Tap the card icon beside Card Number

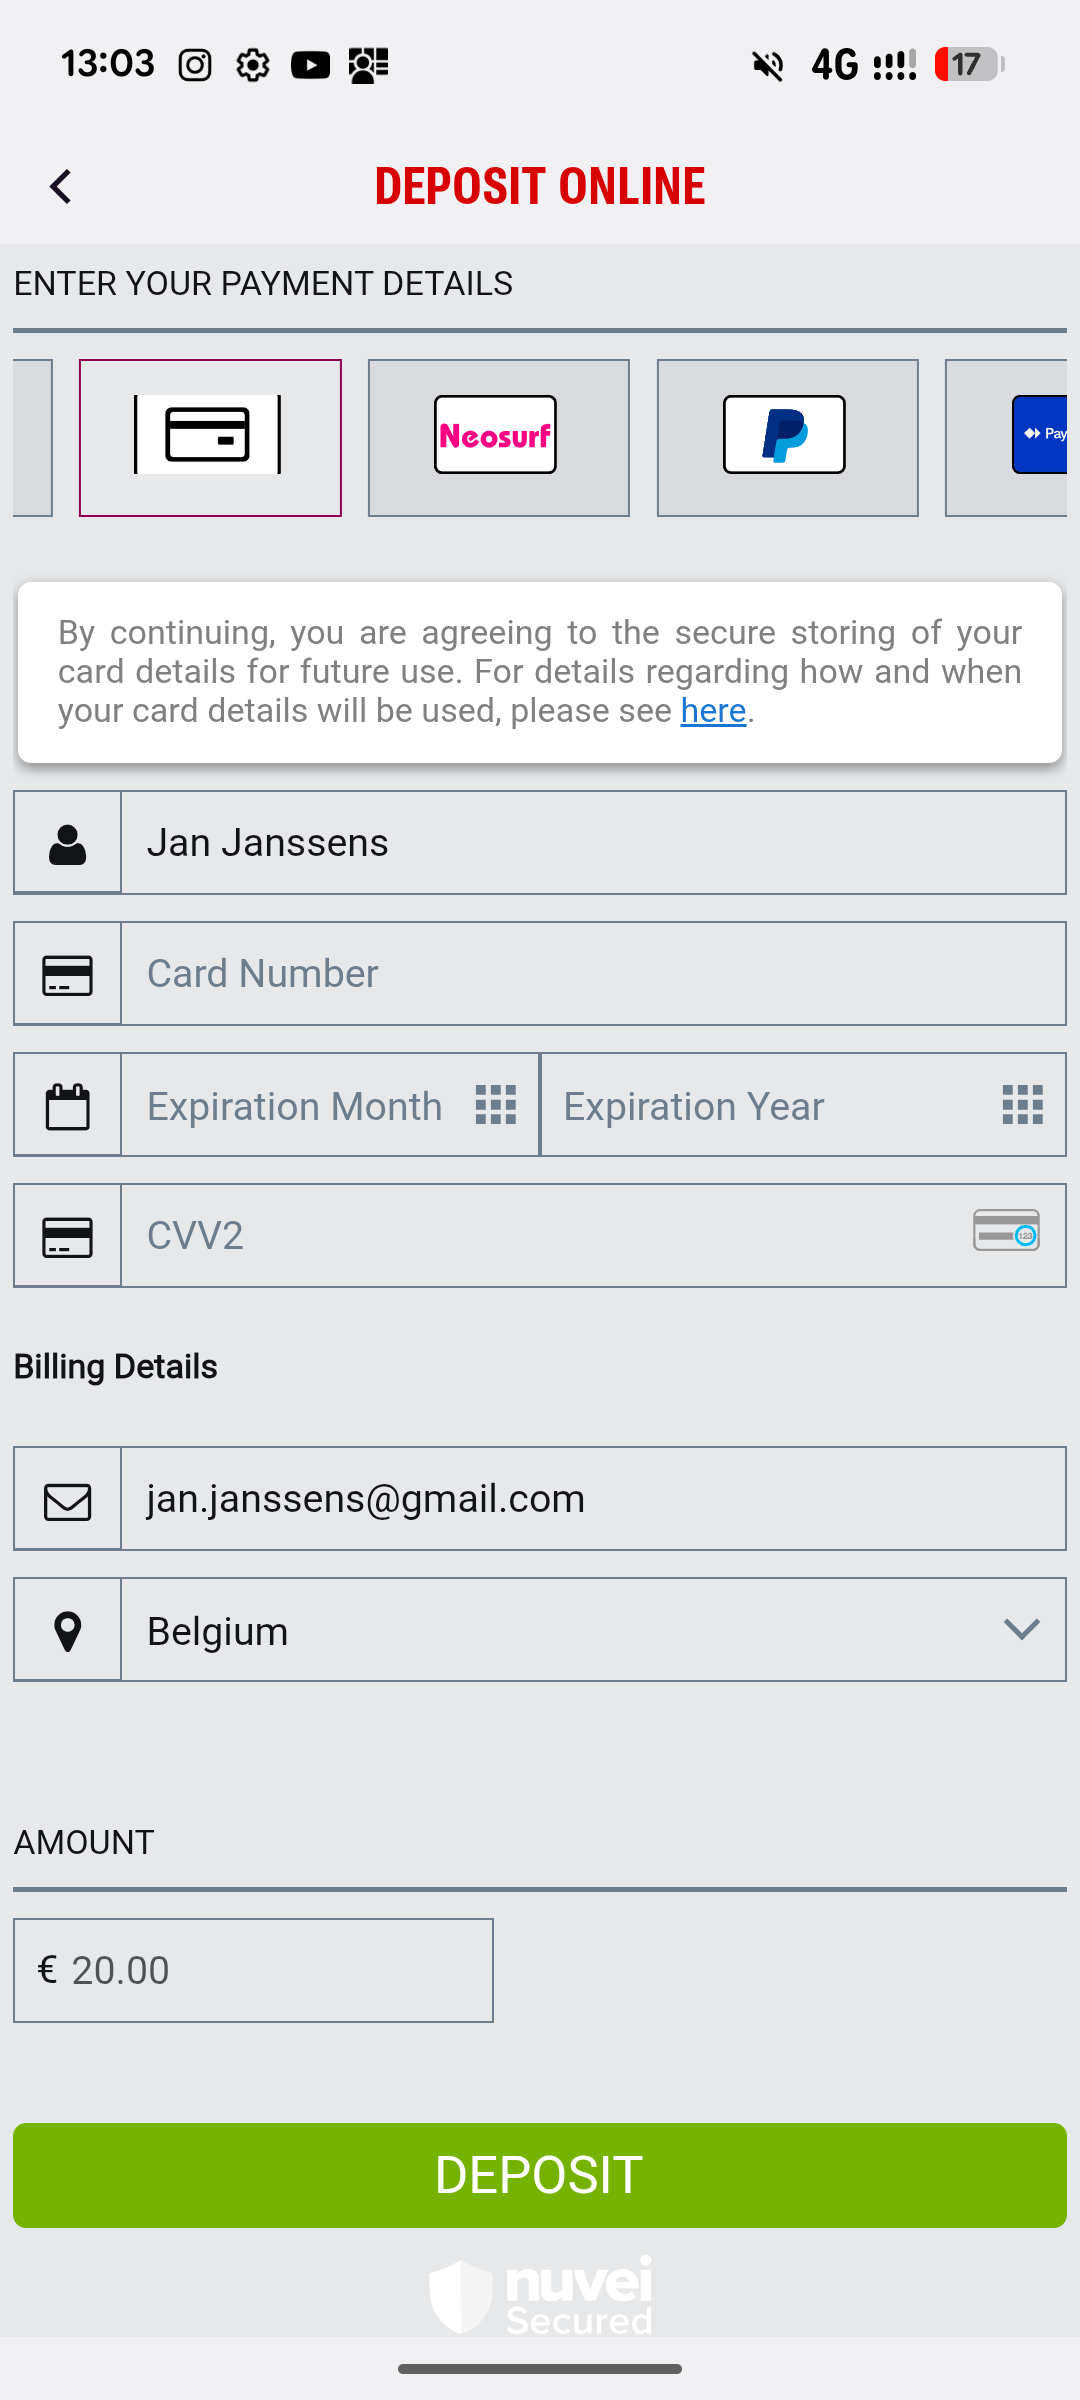click(x=67, y=975)
